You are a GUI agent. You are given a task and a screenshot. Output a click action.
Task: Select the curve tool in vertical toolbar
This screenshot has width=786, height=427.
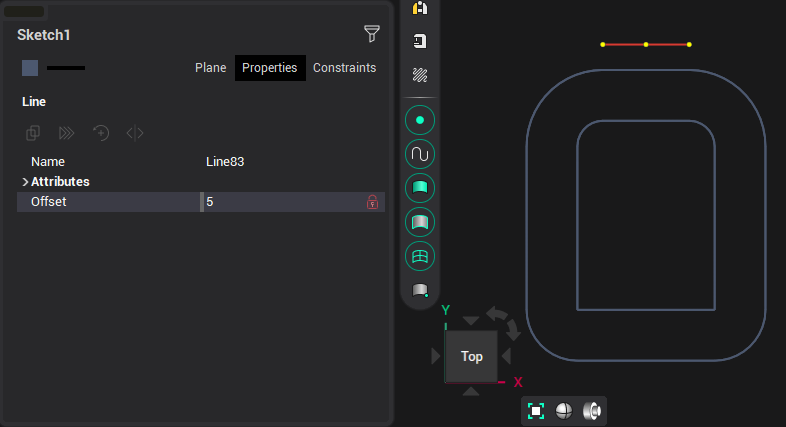(420, 154)
